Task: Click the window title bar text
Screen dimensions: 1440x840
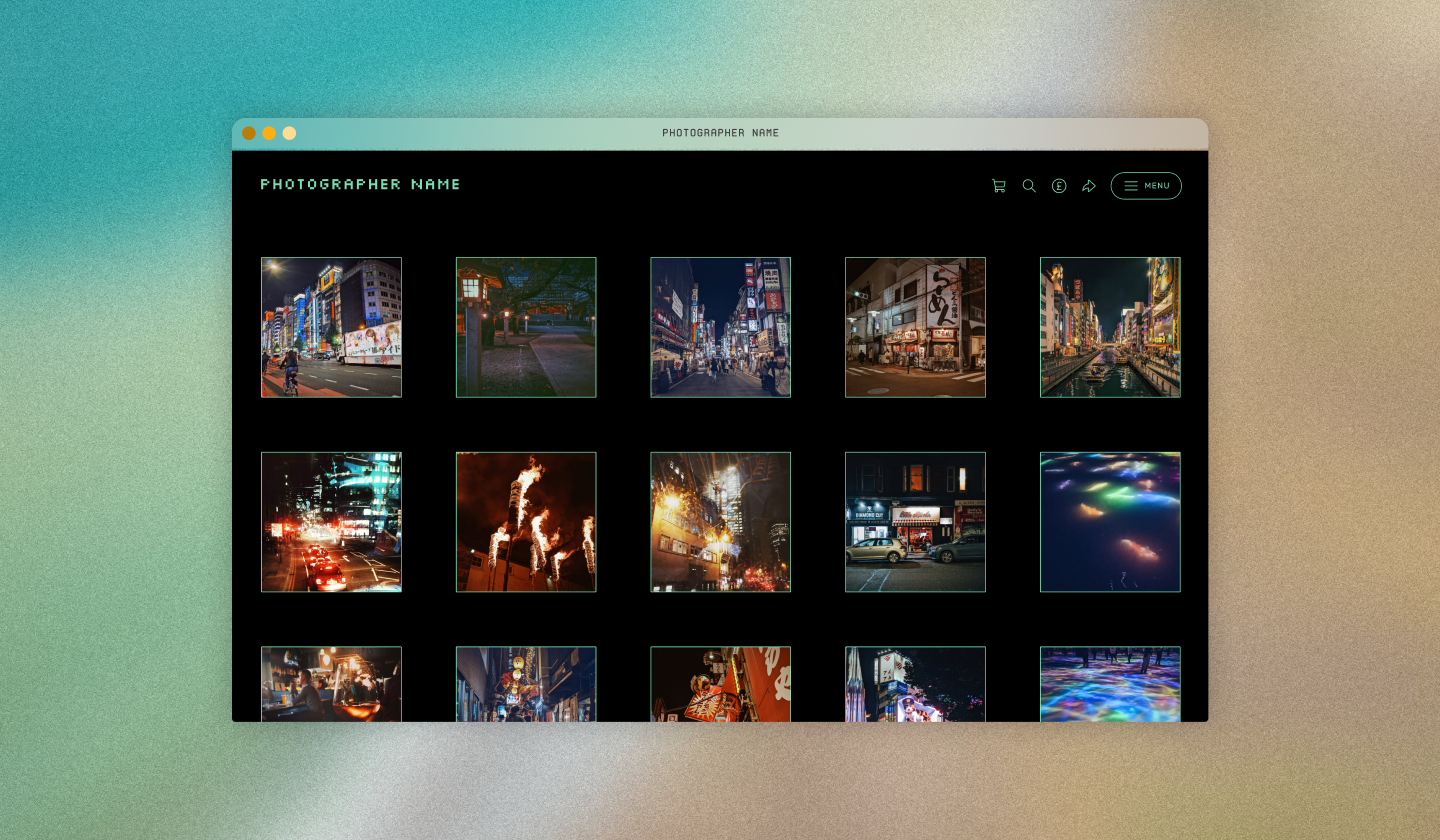Action: pyautogui.click(x=722, y=132)
